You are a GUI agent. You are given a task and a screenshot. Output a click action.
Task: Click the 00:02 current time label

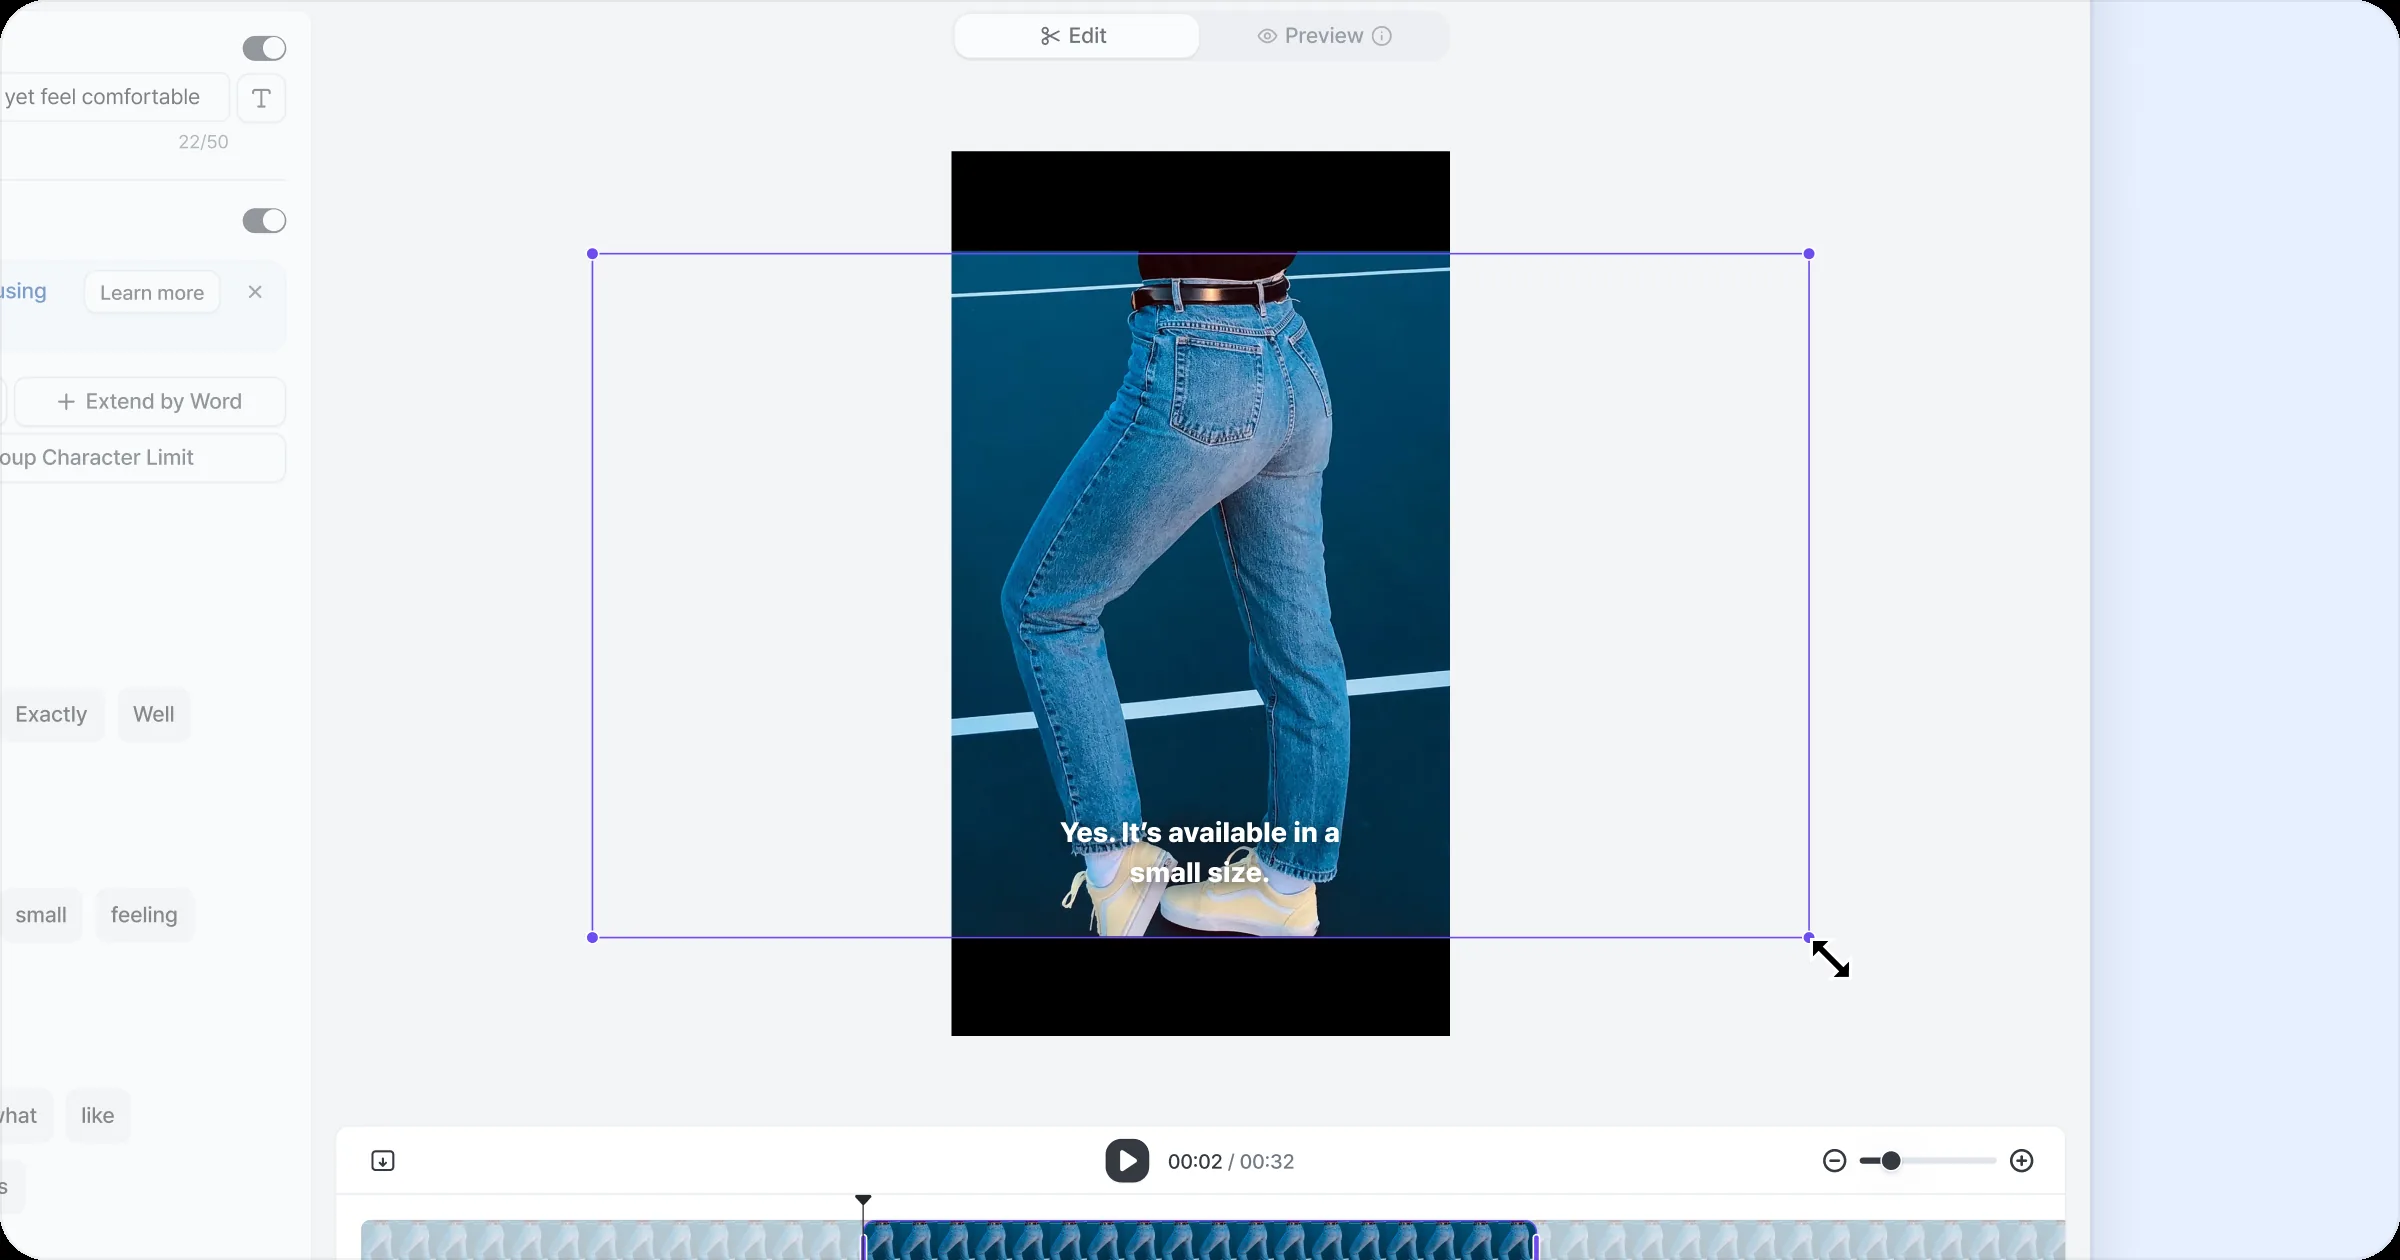coord(1195,1162)
